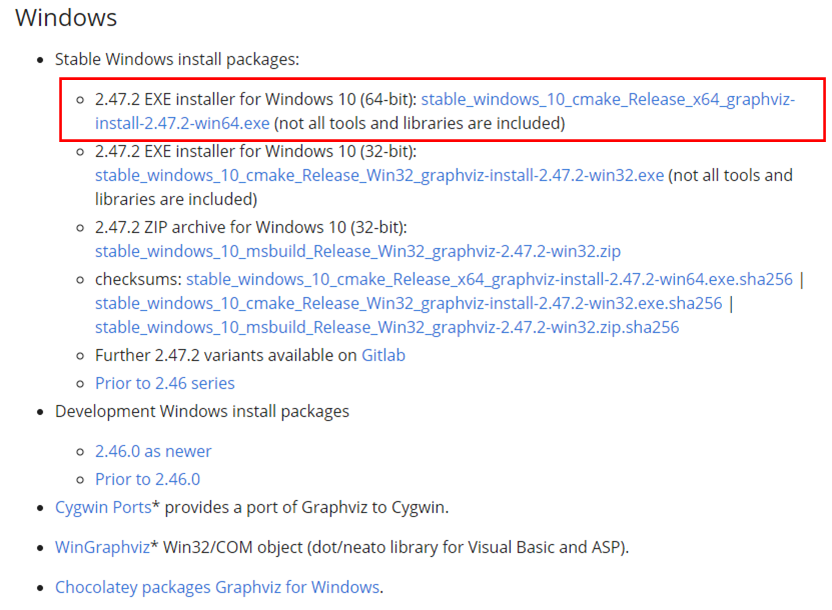The height and width of the screenshot is (610, 832).
Task: Open the win32.exe.sha256 checksum link
Action: click(409, 303)
